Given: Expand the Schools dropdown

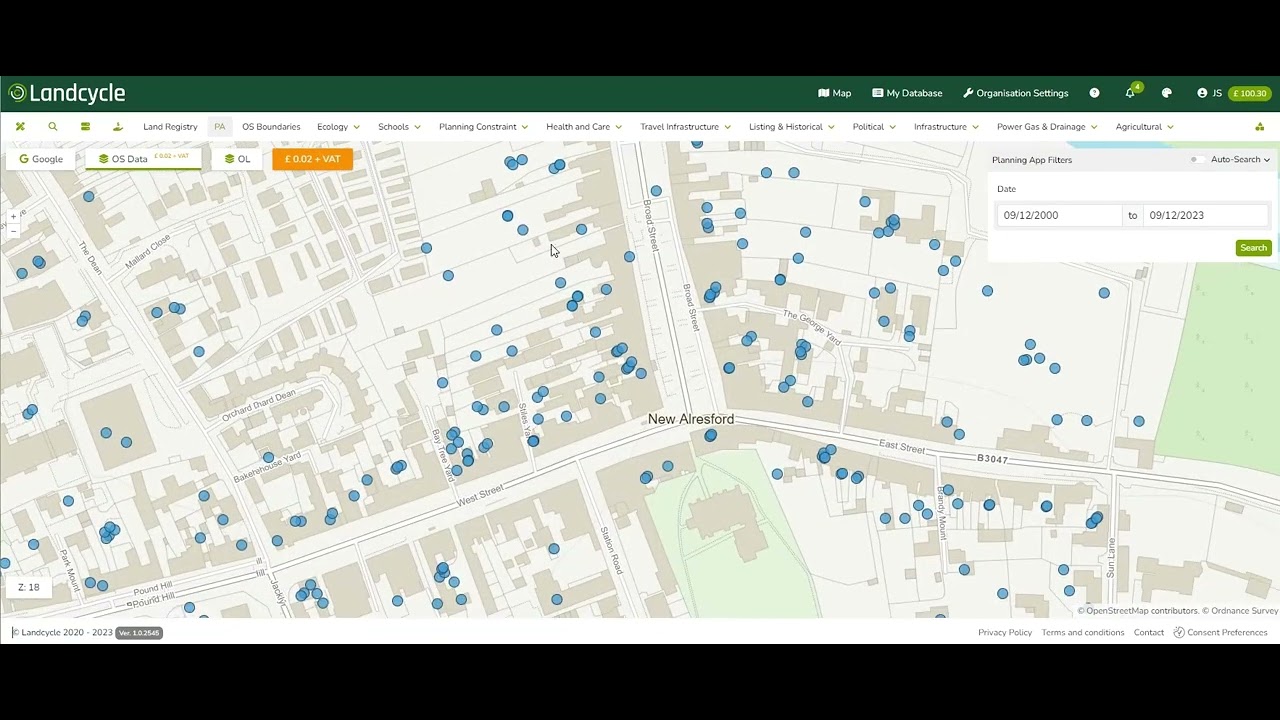Looking at the screenshot, I should [x=399, y=127].
